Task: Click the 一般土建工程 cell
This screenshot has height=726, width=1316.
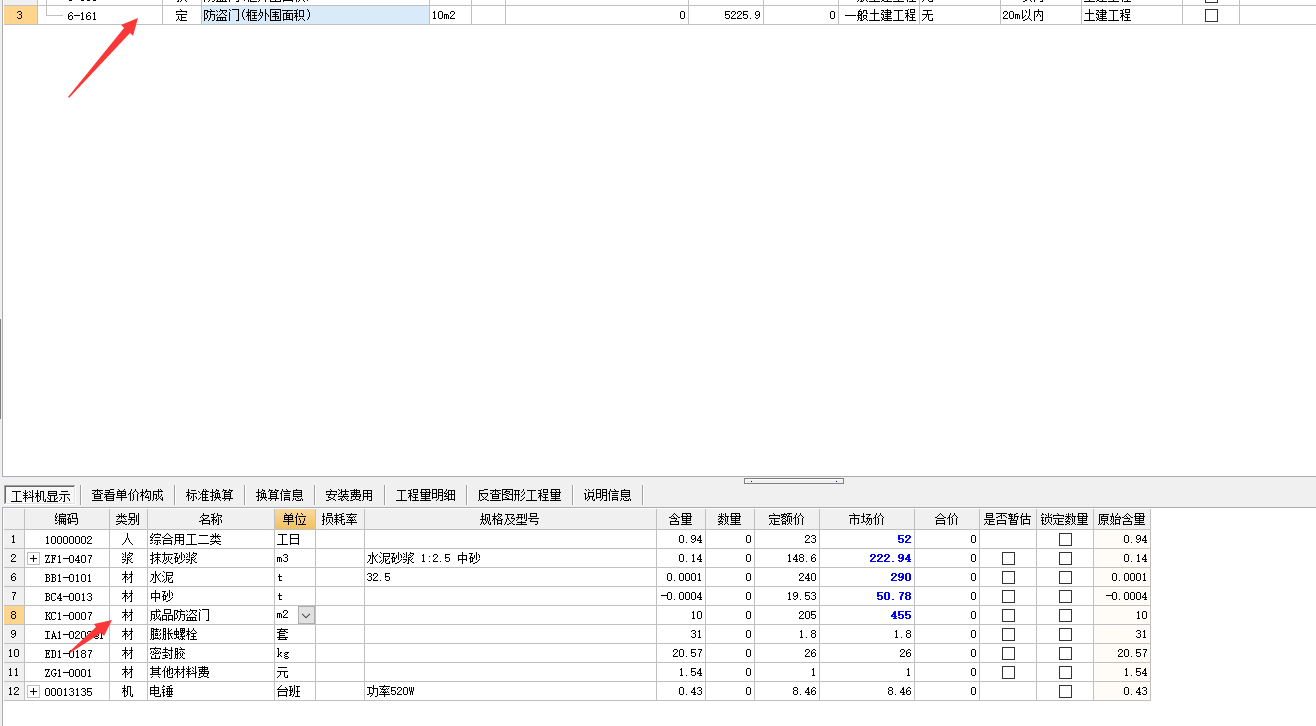Action: coord(879,16)
